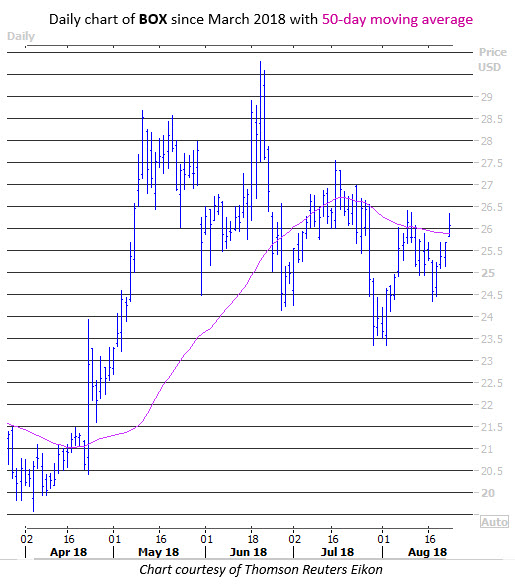Image resolution: width=515 pixels, height=584 pixels.
Task: Click the May 18 month label
Action: point(159,552)
